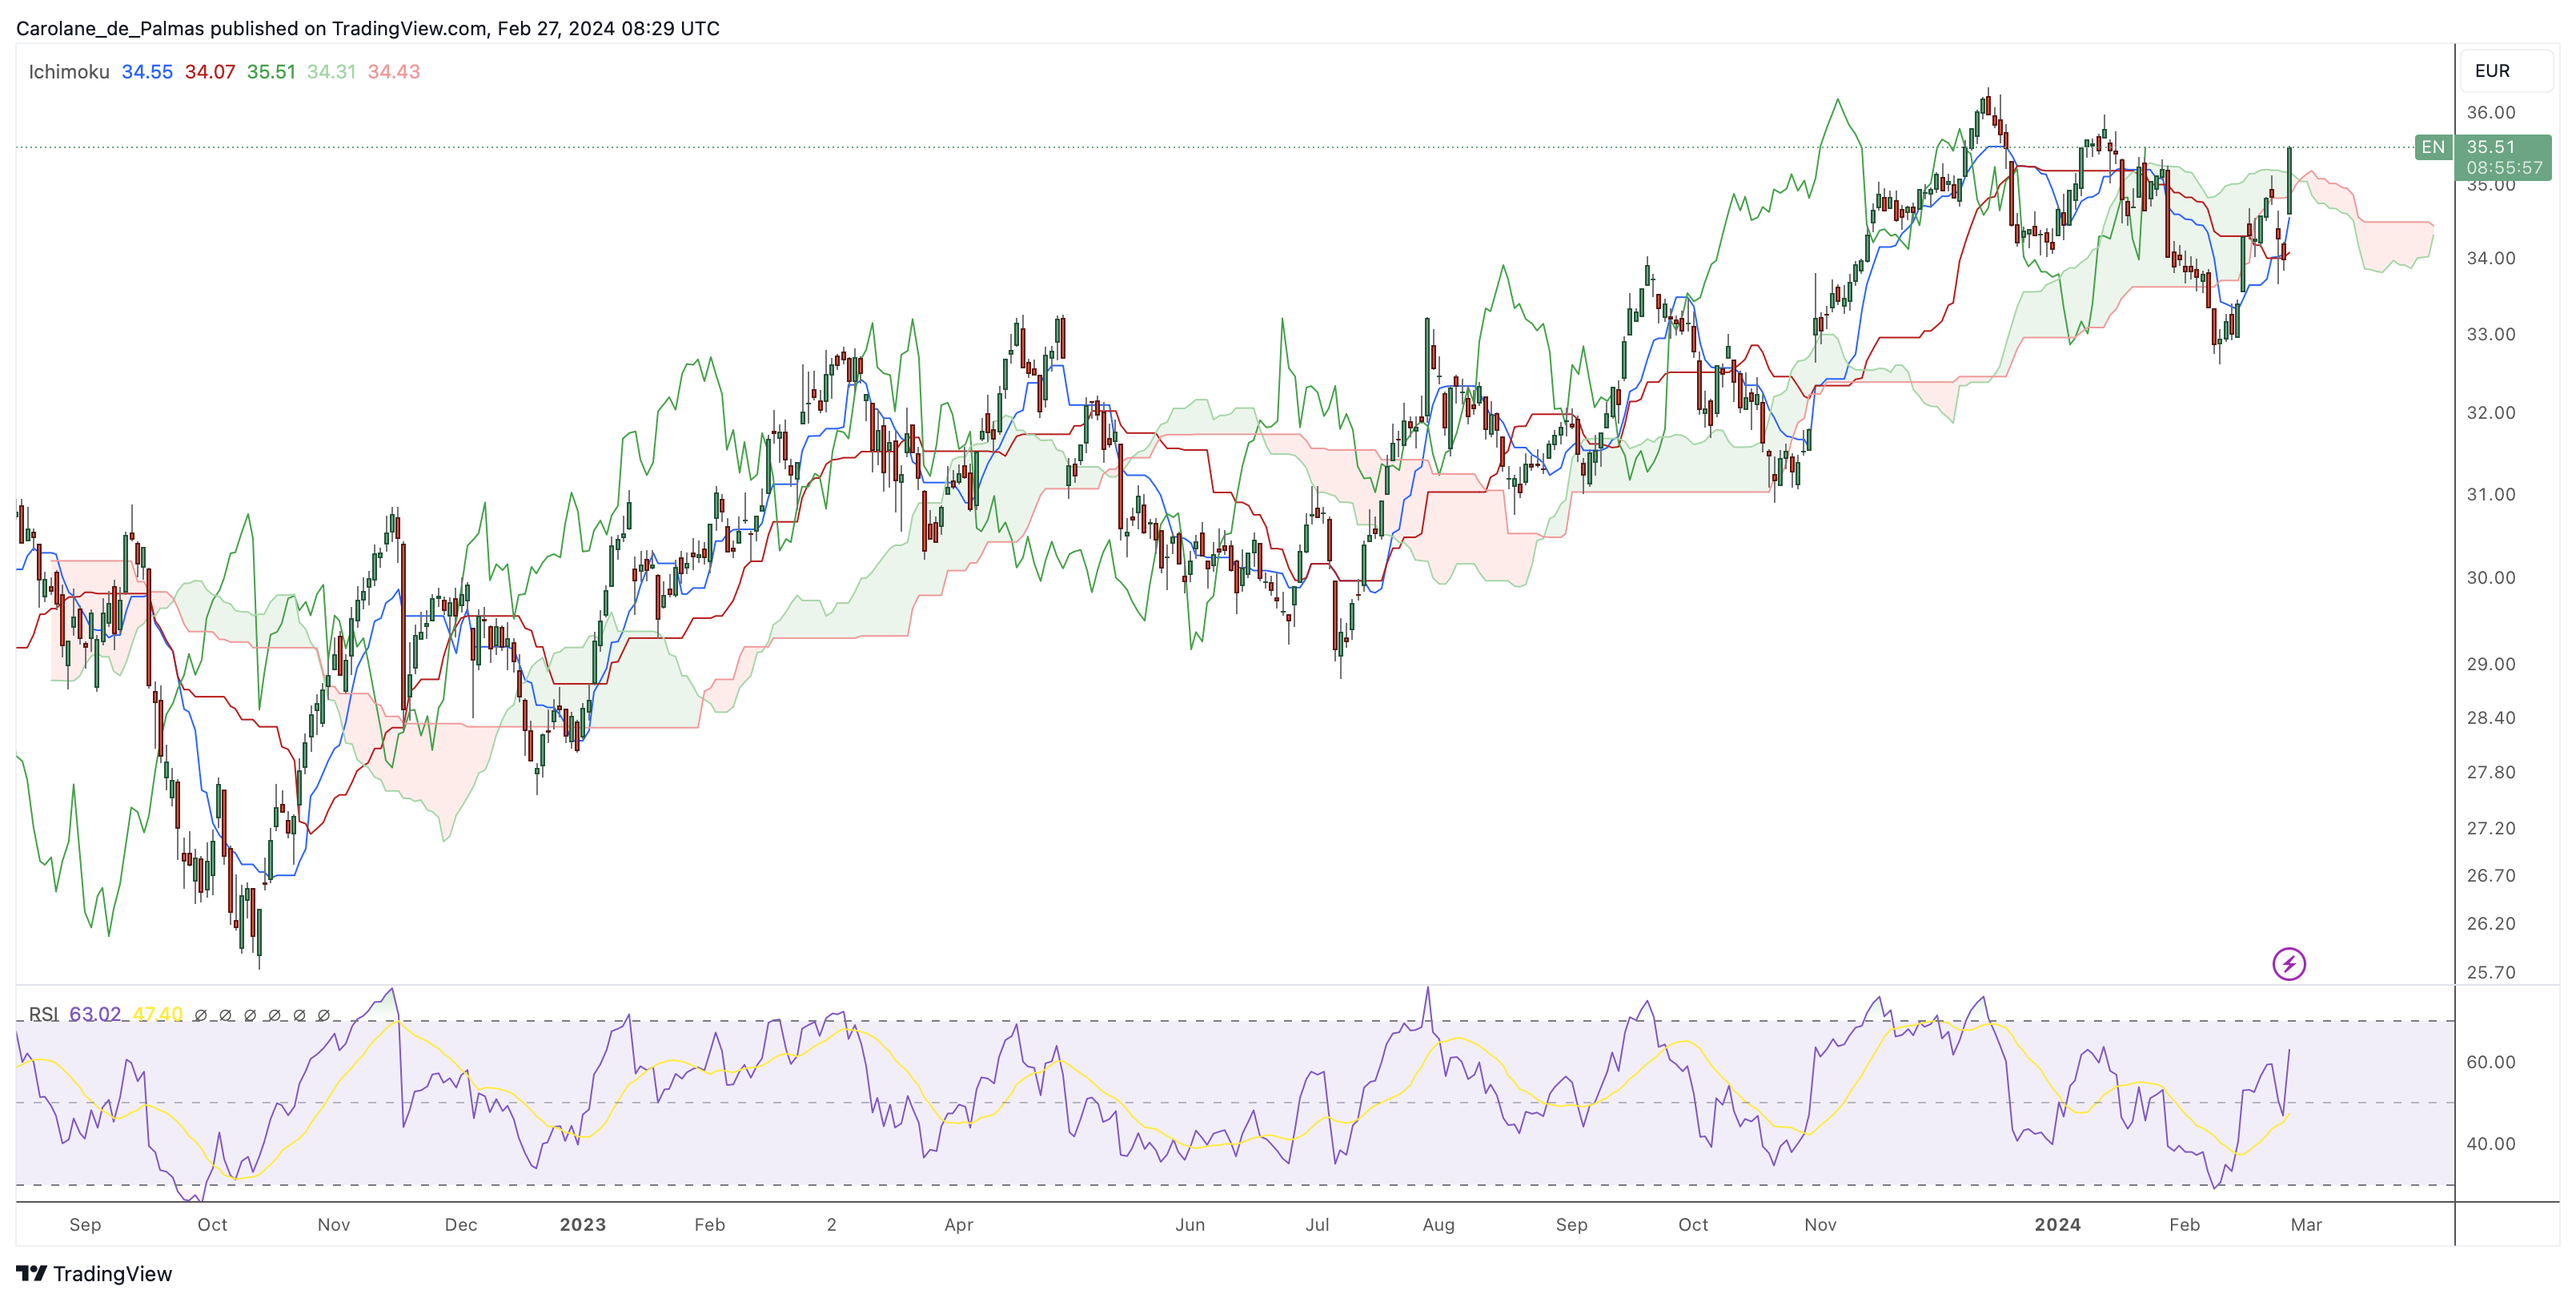Open the Ichimoku indicator legend

point(68,72)
